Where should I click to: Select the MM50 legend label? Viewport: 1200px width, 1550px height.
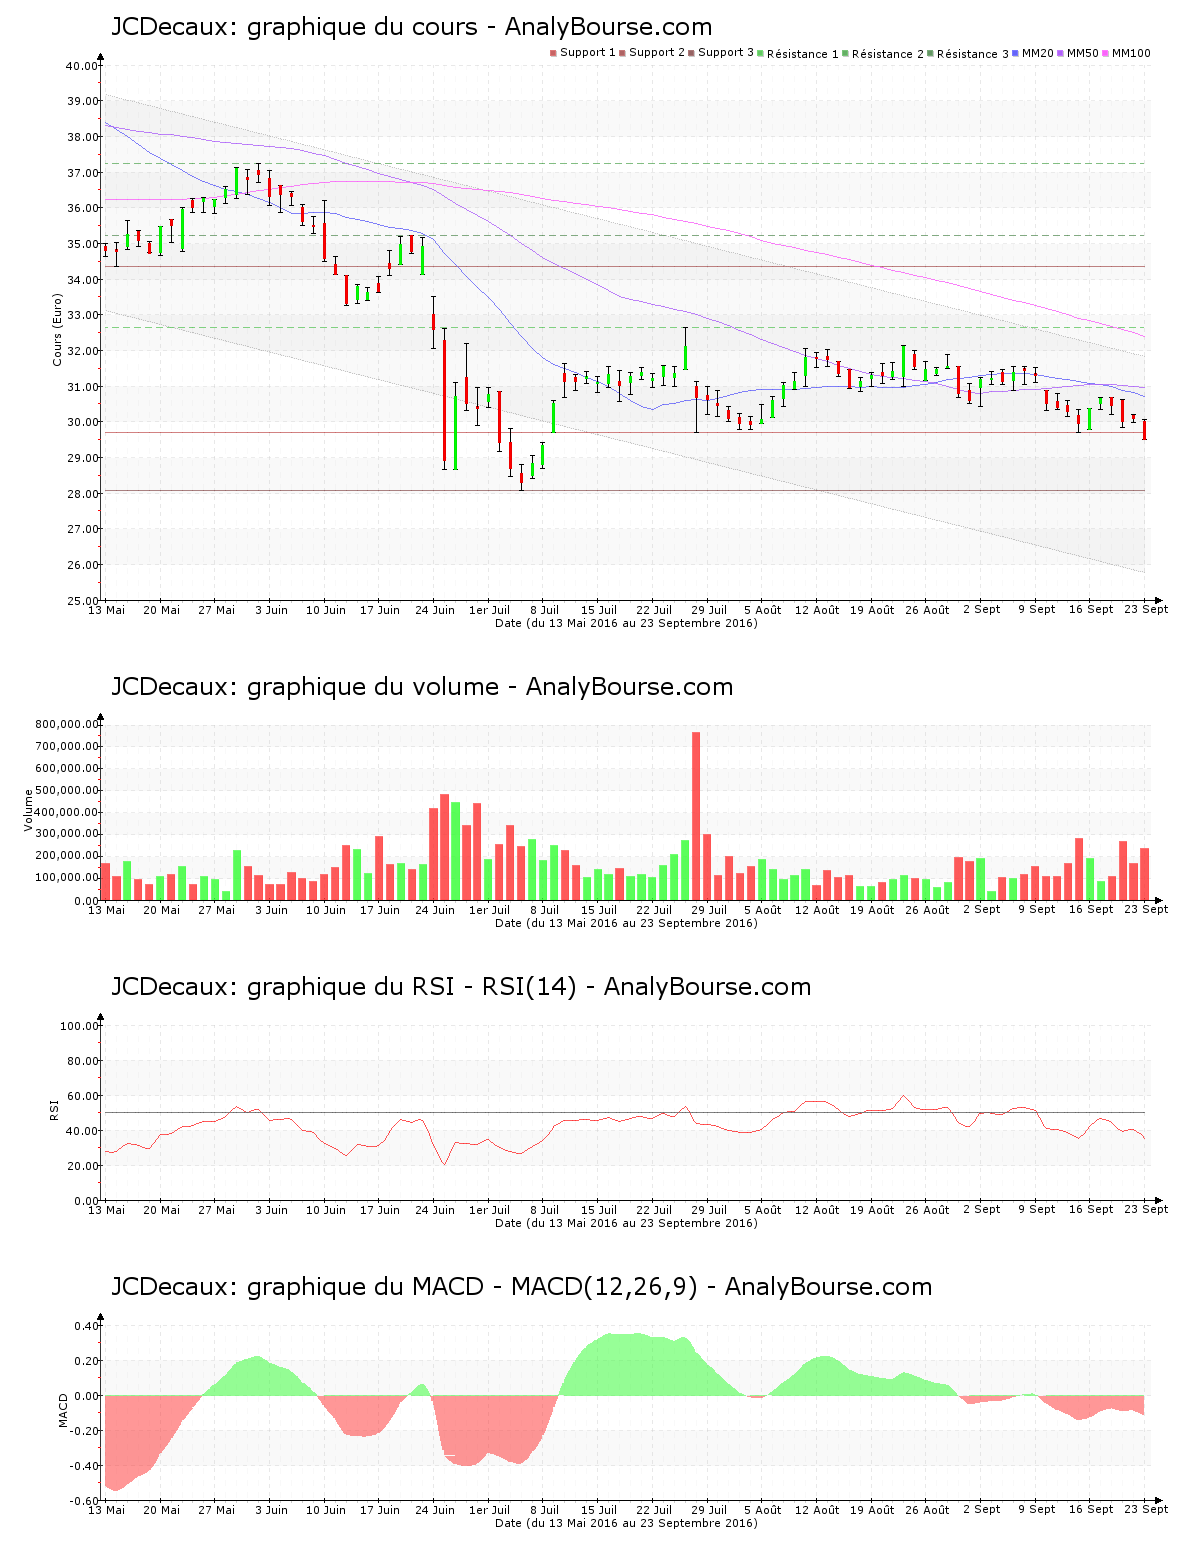pos(1083,53)
